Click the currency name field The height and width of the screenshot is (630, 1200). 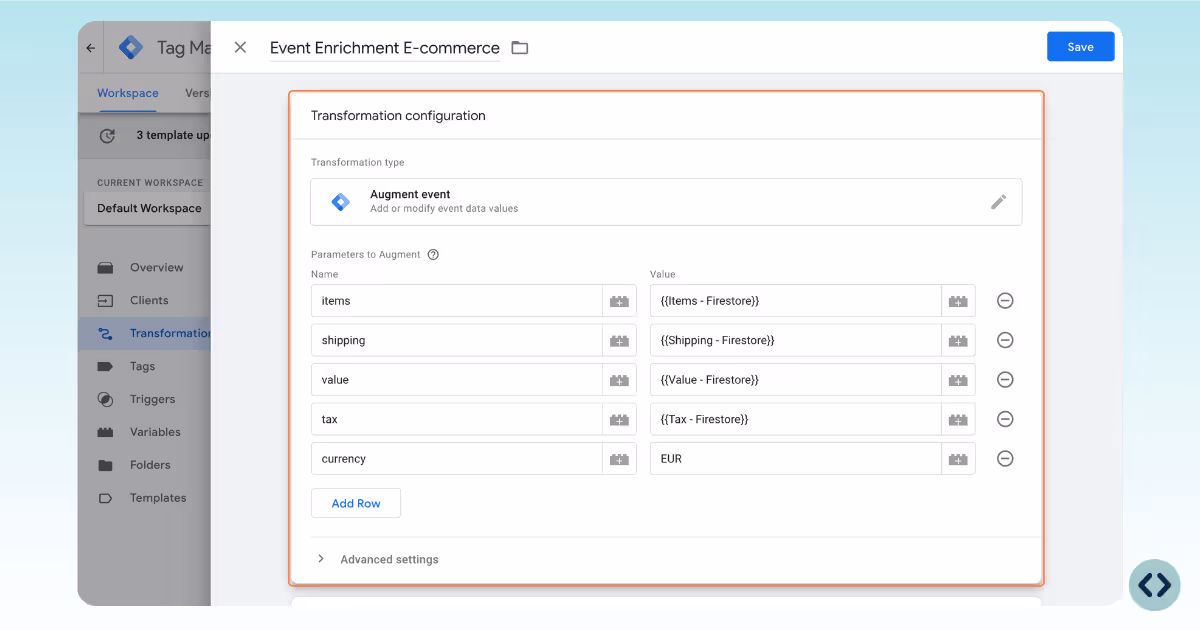point(457,459)
